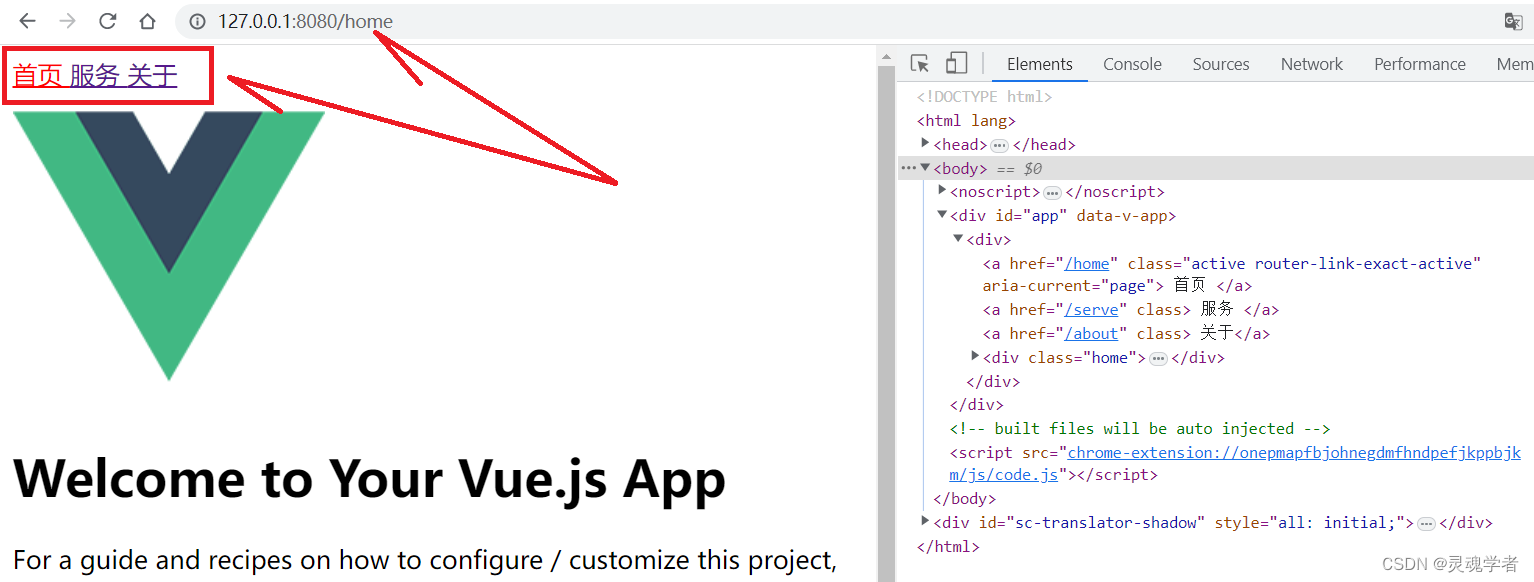Switch to the Elements tab
This screenshot has height=582, width=1534.
pyautogui.click(x=1040, y=64)
